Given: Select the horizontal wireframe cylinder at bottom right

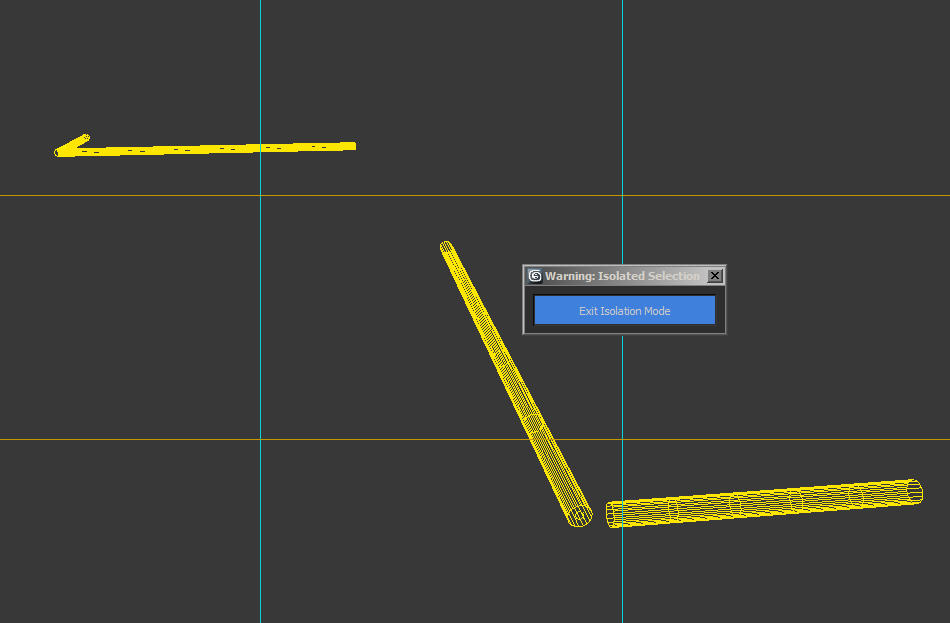Looking at the screenshot, I should pyautogui.click(x=765, y=503).
